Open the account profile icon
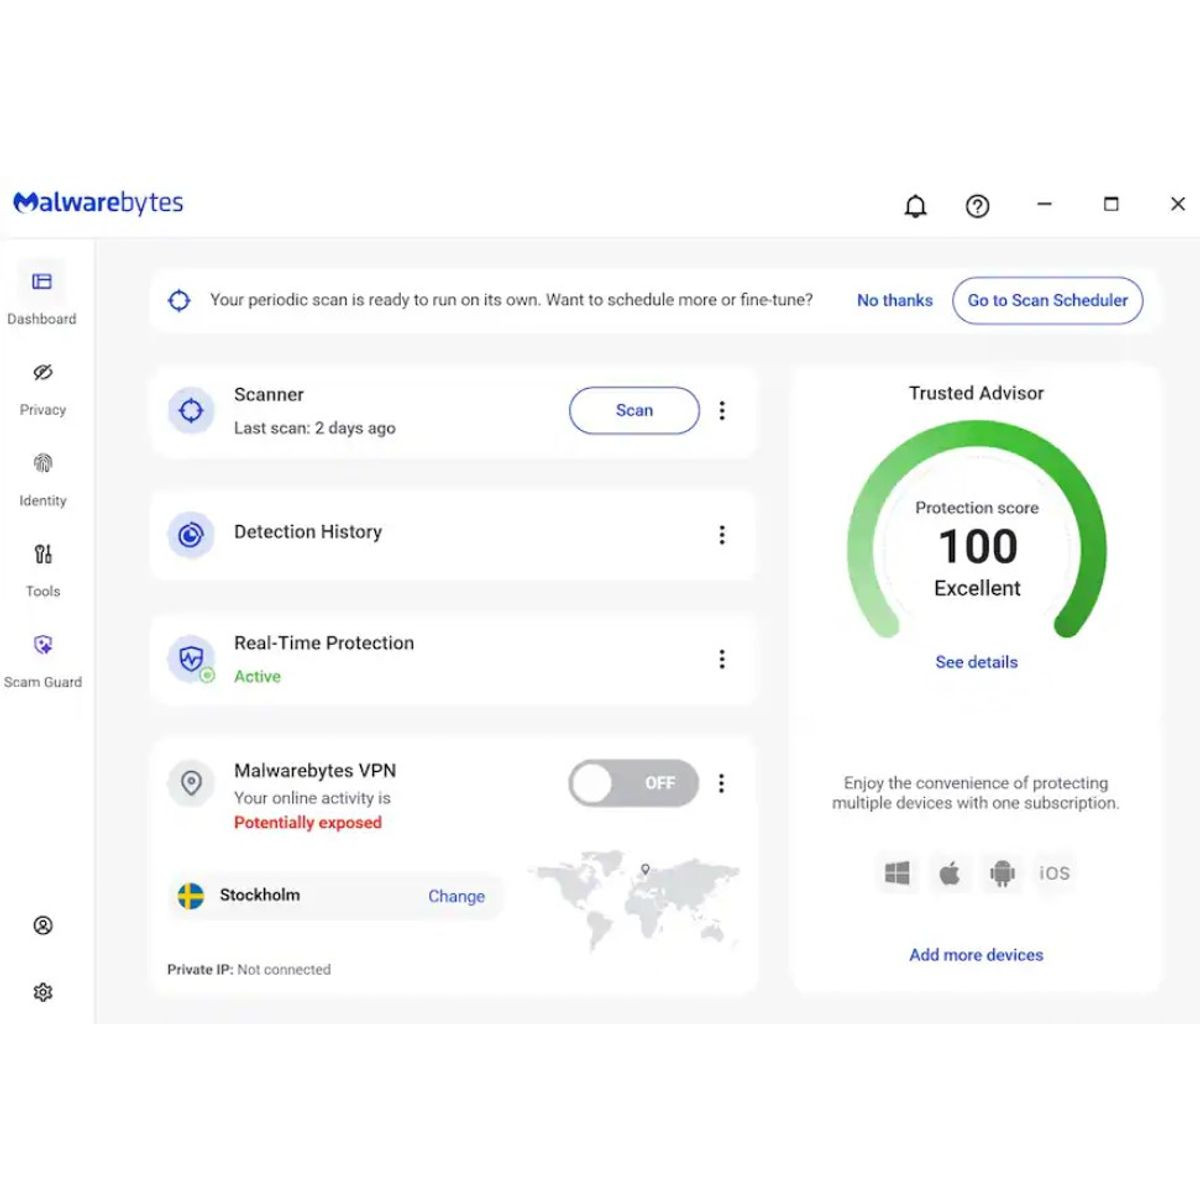Viewport: 1200px width, 1200px height. pos(43,925)
